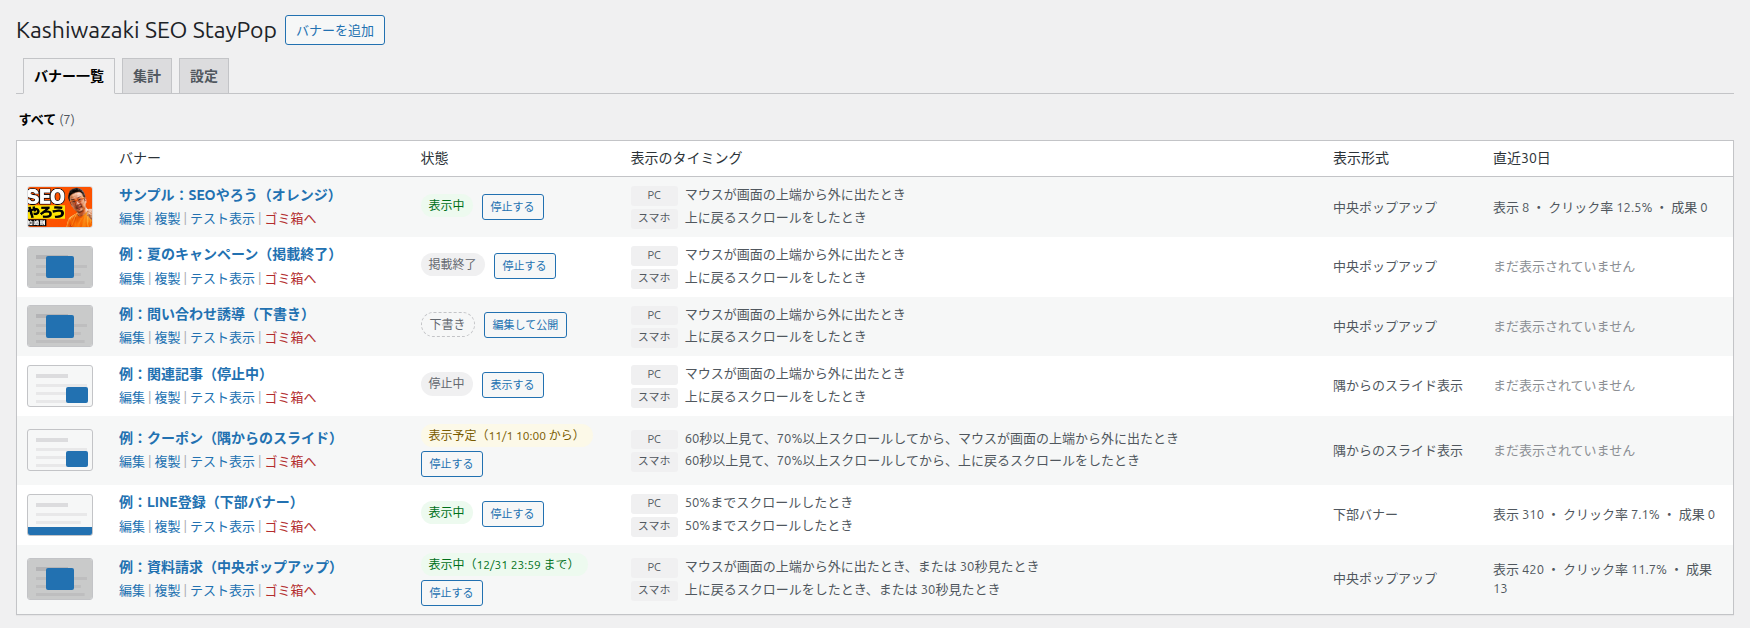Select the バナー一覧 tab
This screenshot has width=1750, height=628.
coord(69,76)
